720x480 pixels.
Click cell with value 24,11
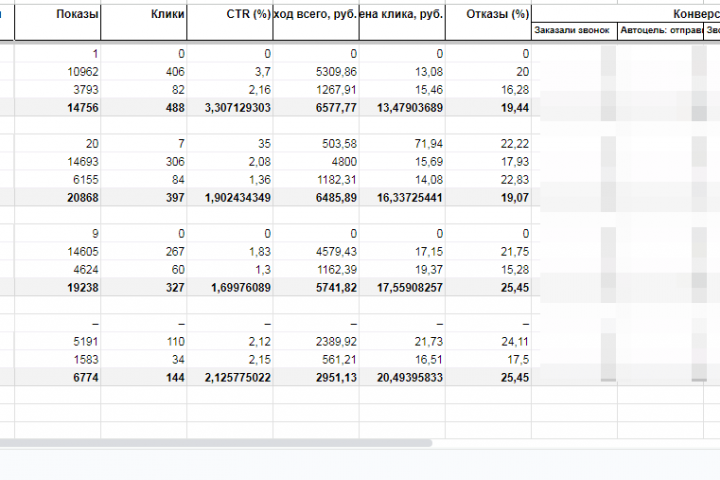click(489, 342)
